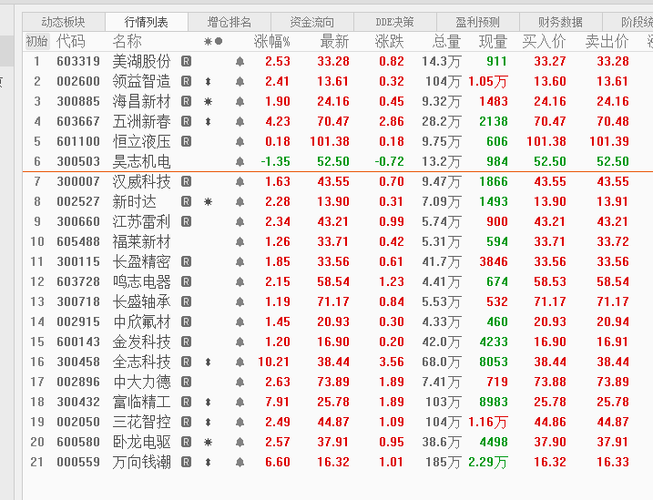Click the up-down marker on 领益智造 row

click(x=208, y=82)
